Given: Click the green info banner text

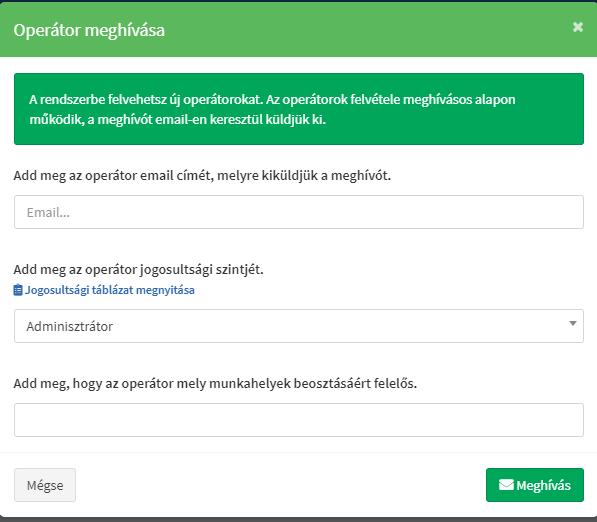Looking at the screenshot, I should [272, 109].
